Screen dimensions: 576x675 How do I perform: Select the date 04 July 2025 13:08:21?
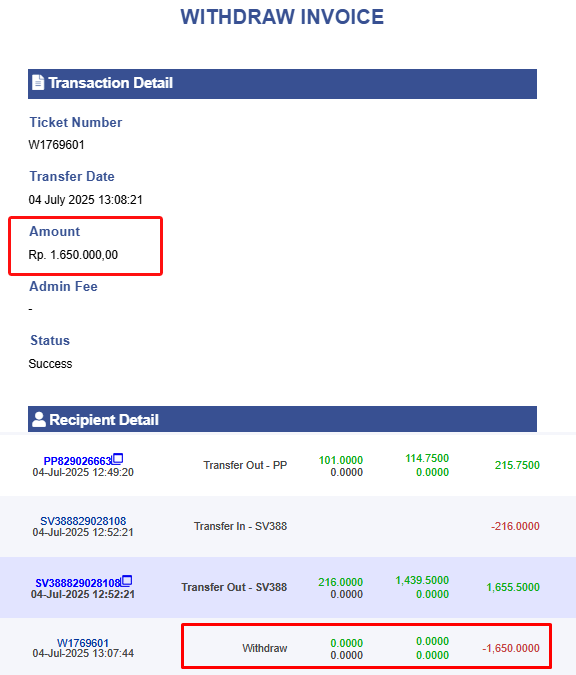[x=86, y=200]
